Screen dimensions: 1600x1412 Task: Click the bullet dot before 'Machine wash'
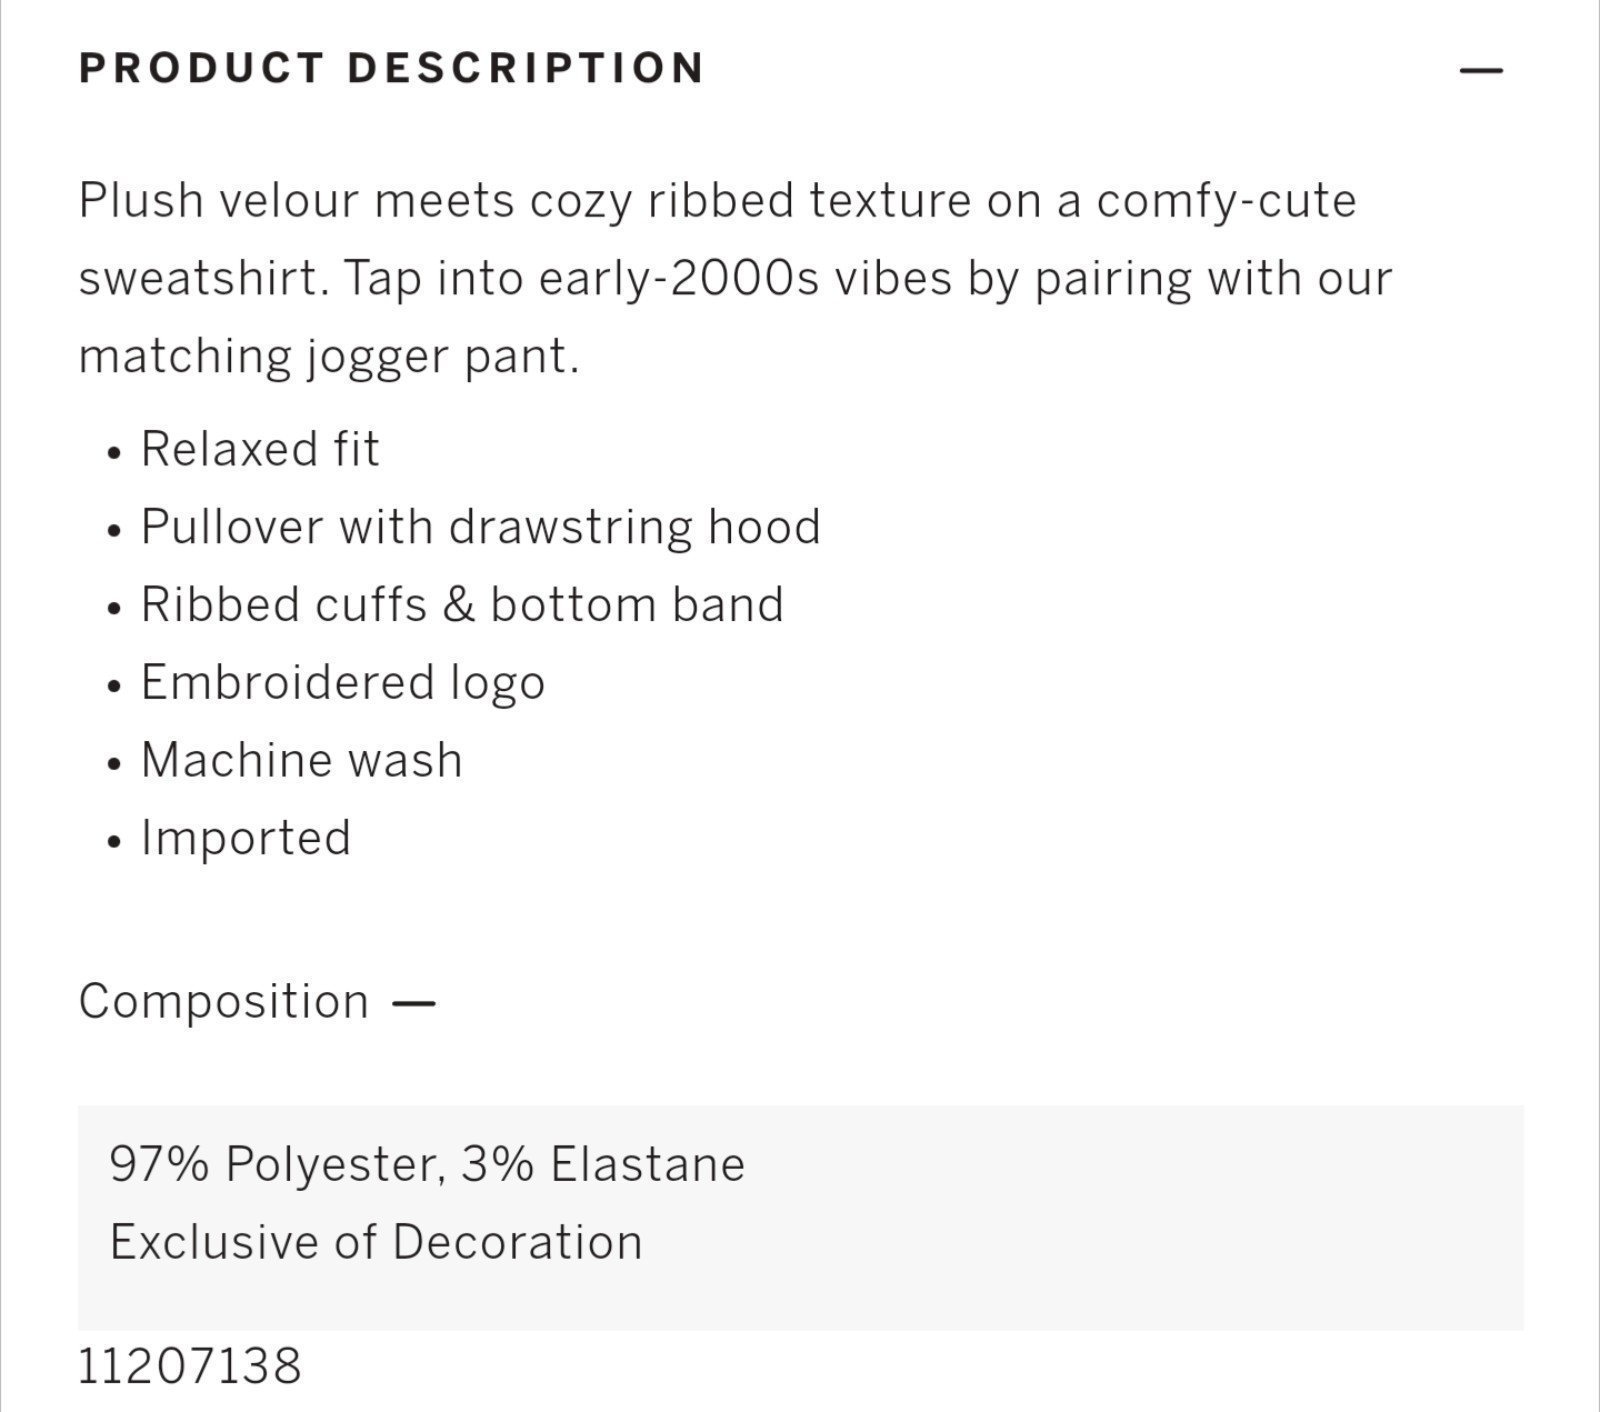click(115, 764)
